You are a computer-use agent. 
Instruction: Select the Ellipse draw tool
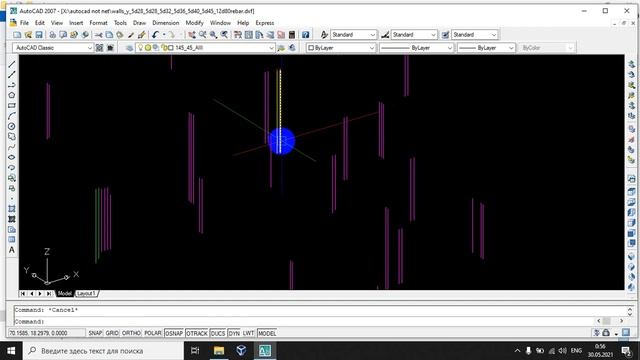[12, 157]
